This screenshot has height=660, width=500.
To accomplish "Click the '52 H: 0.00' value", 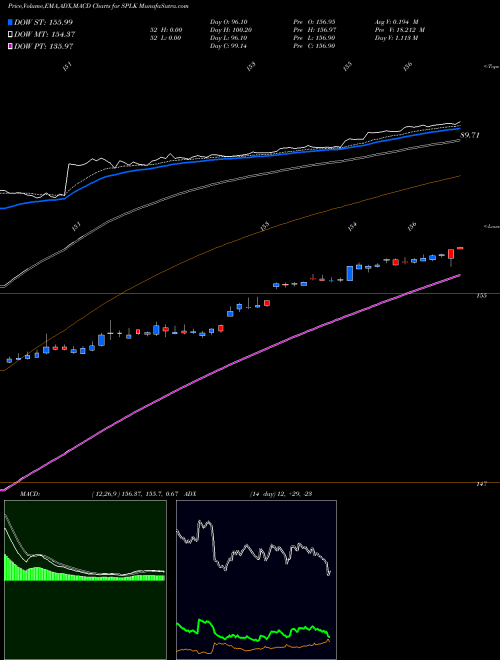I will [x=167, y=30].
